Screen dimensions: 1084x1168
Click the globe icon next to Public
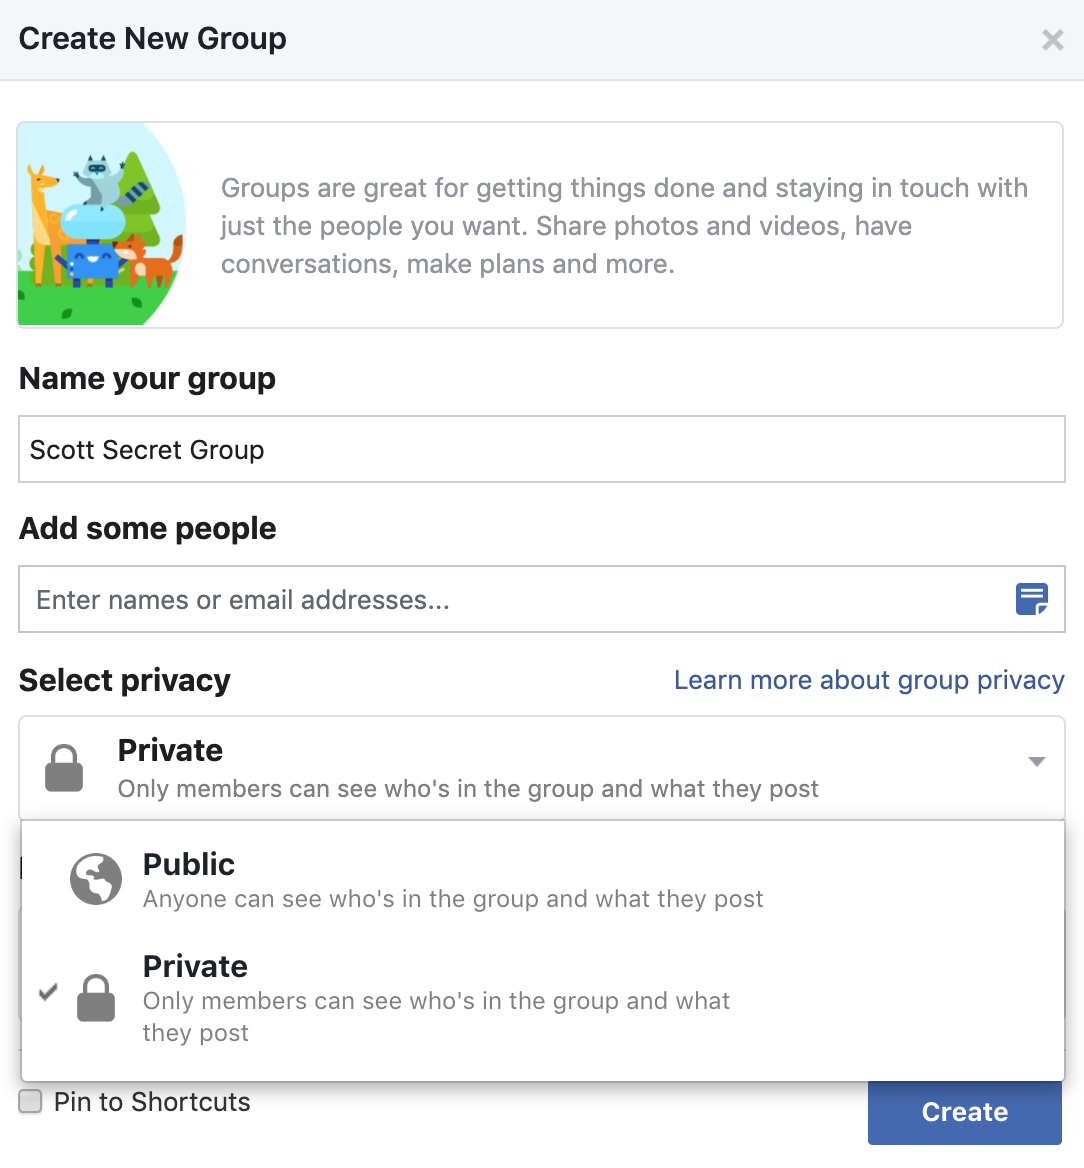(x=95, y=879)
